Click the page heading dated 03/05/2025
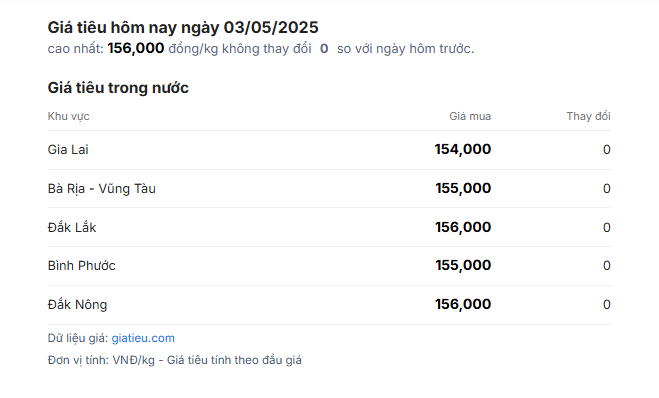This screenshot has height=398, width=659. click(183, 28)
